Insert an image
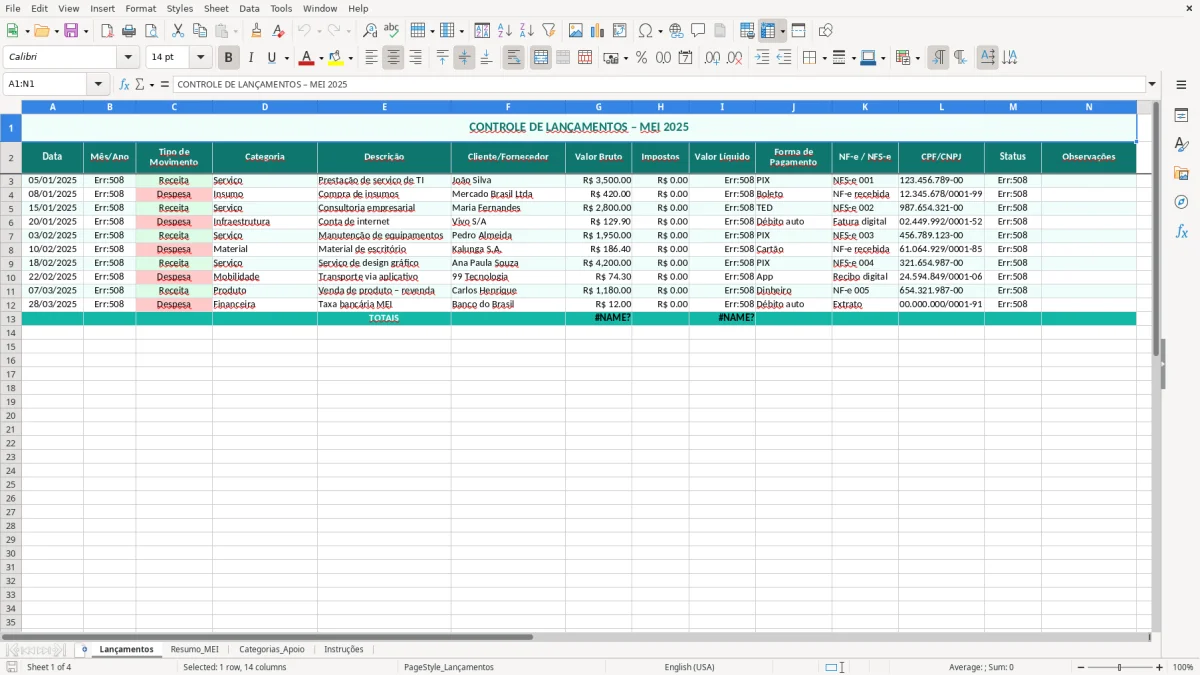The image size is (1200, 675). [576, 31]
